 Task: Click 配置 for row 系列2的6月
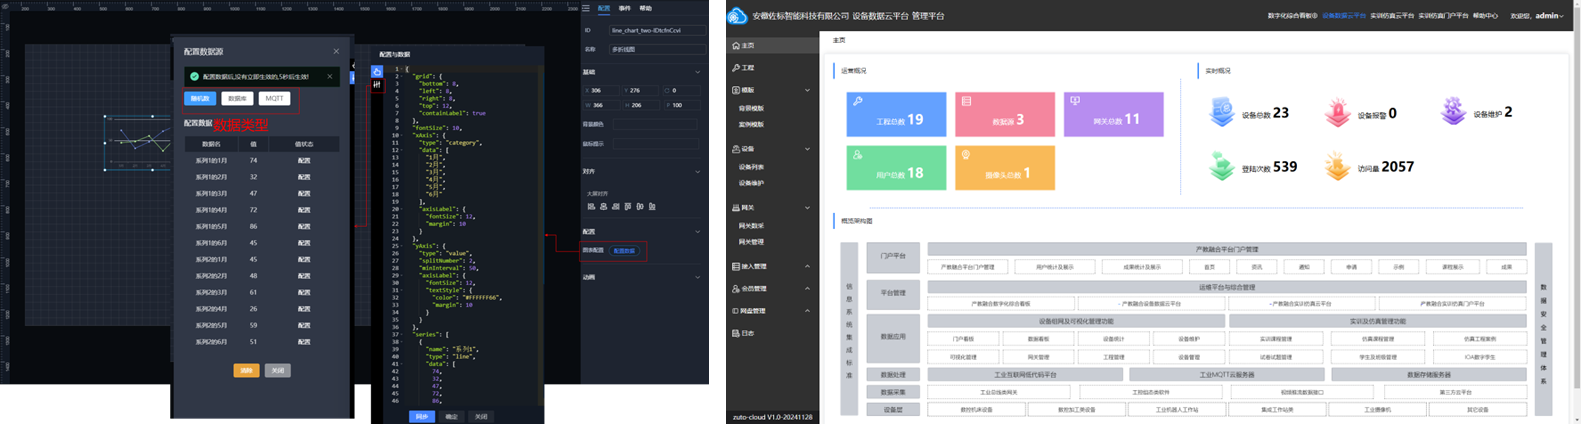pos(304,342)
